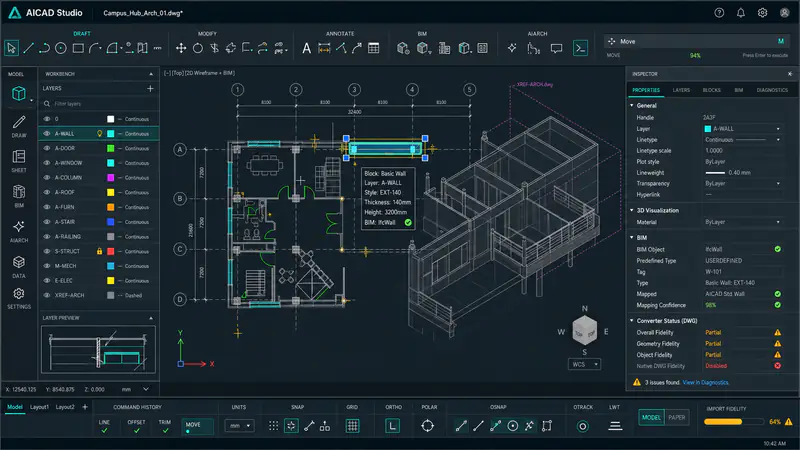Screen dimensions: 800x450
Task: Insert a Table from Annotate group
Action: click(x=373, y=48)
